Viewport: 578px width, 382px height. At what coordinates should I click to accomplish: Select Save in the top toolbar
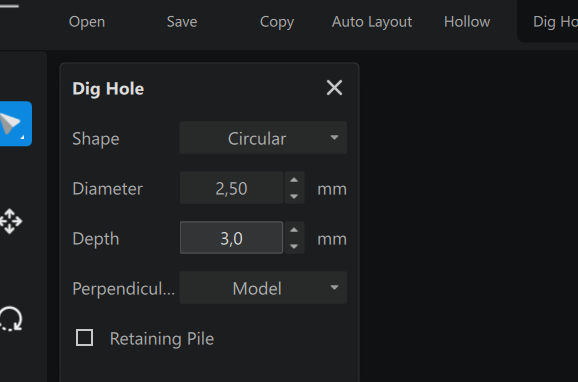click(x=182, y=22)
